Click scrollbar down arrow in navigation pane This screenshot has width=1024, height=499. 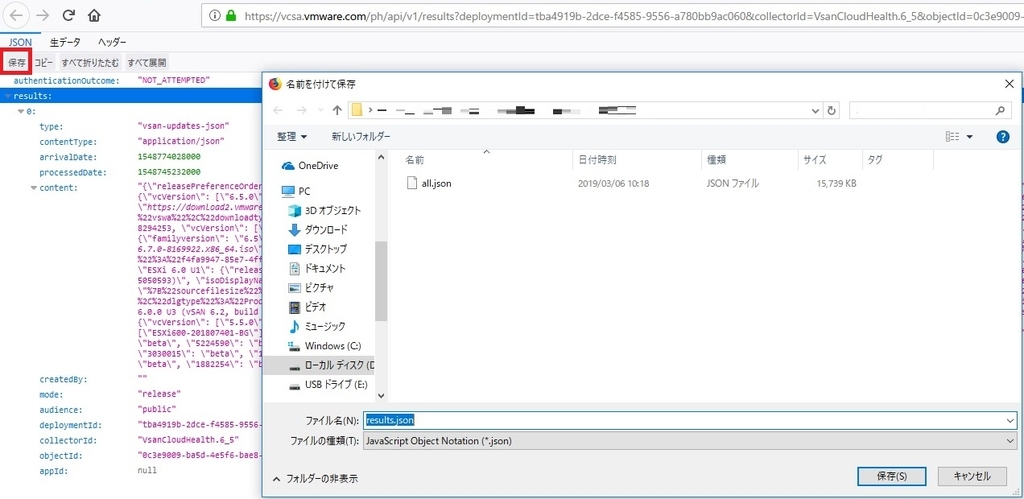pyautogui.click(x=381, y=396)
